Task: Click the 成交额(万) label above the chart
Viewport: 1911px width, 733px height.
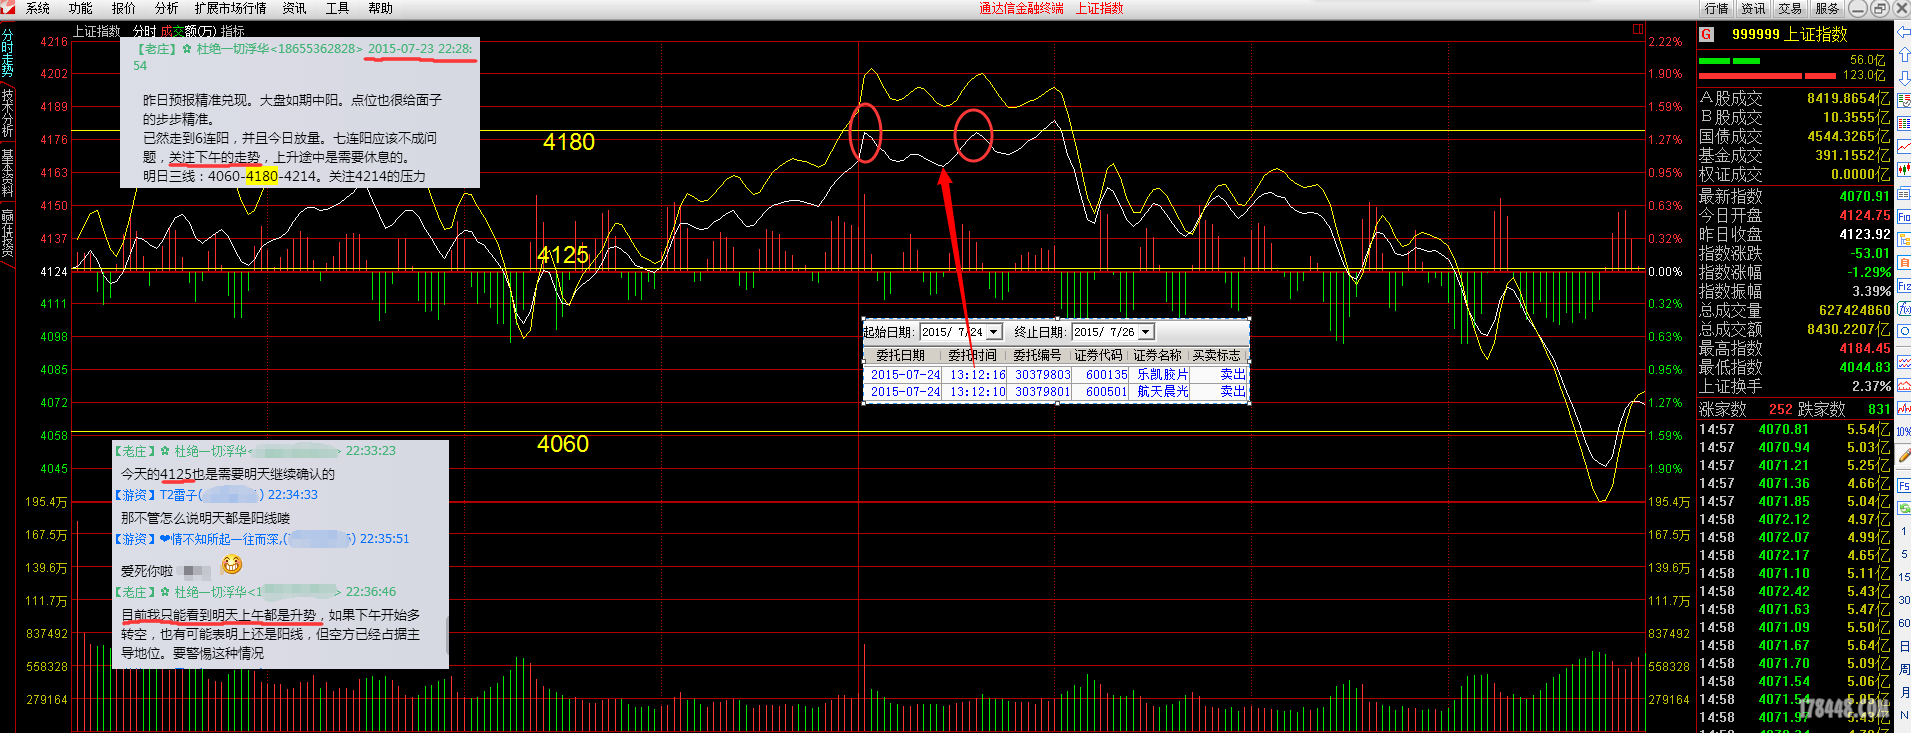Action: [x=188, y=32]
